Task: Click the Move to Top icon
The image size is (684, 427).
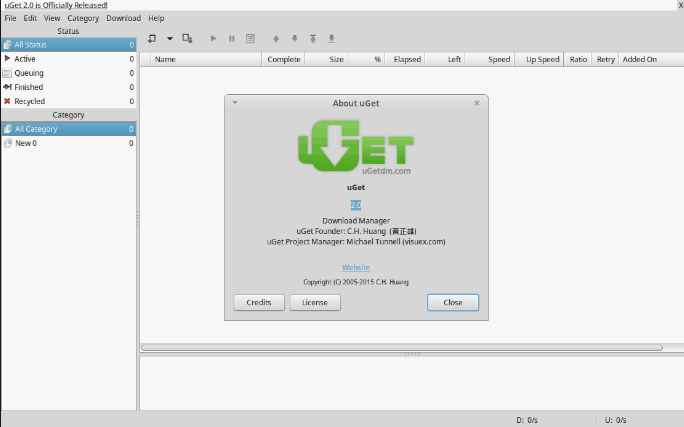Action: 313,39
